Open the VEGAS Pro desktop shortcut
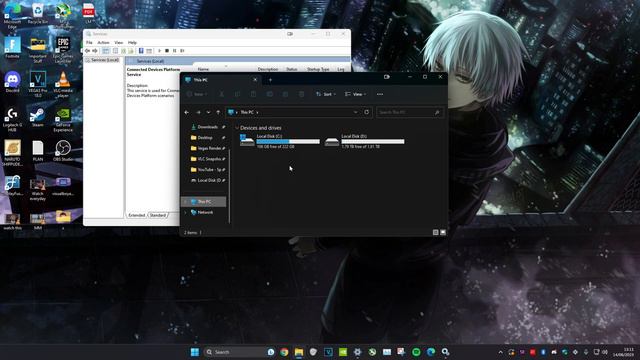Viewport: 640px width, 360px height. pyautogui.click(x=38, y=84)
